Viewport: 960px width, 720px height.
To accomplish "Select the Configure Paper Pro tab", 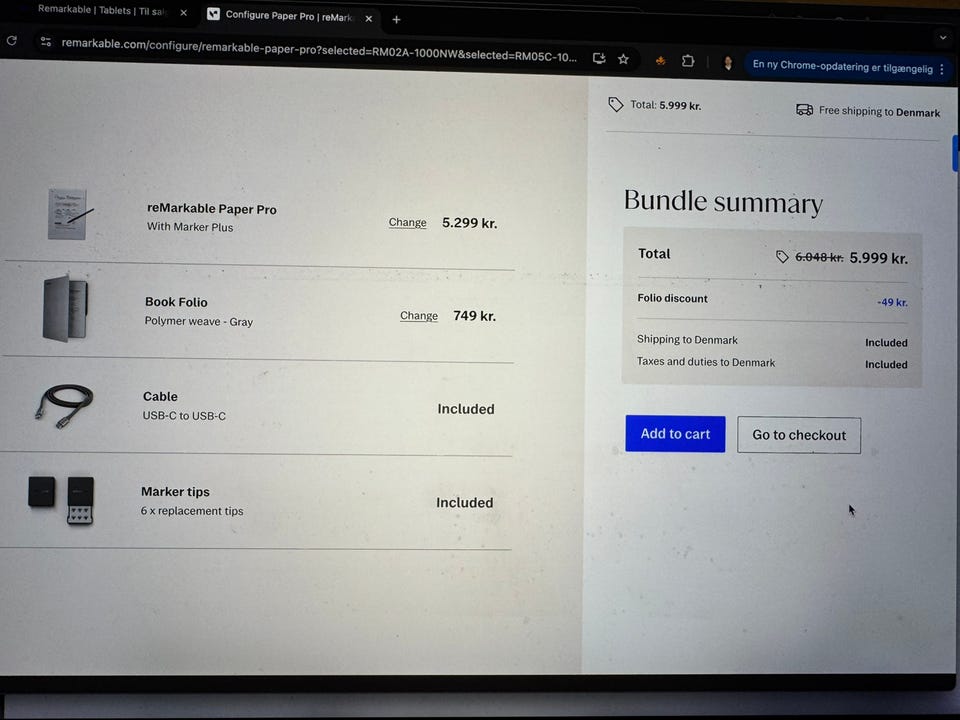I will click(290, 15).
